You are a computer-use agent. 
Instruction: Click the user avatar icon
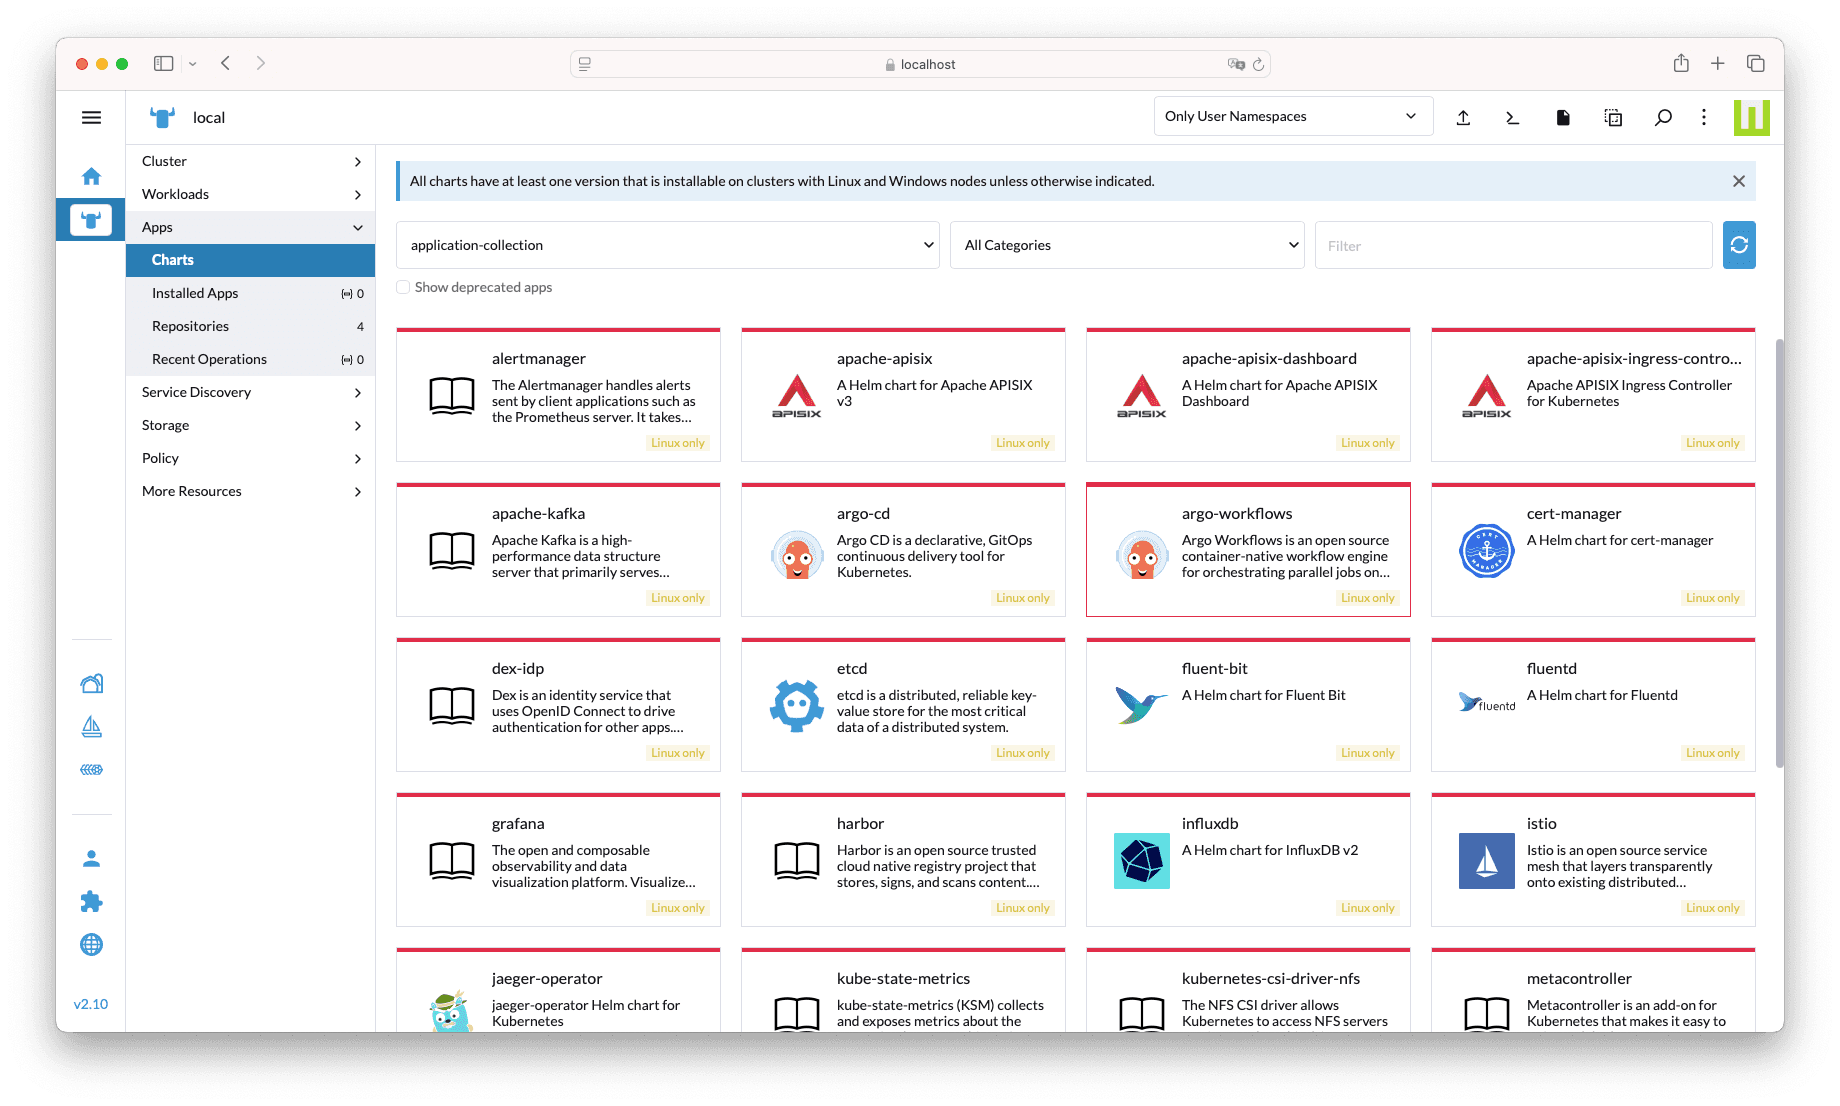click(x=91, y=859)
